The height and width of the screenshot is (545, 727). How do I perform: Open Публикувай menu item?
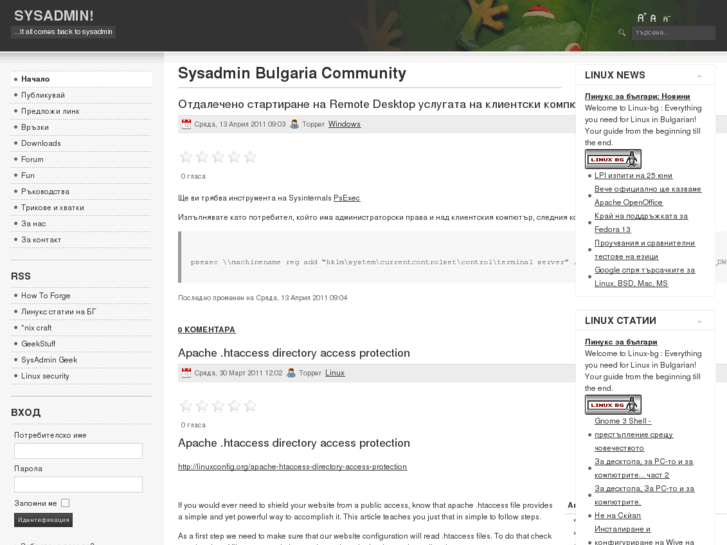click(81, 95)
